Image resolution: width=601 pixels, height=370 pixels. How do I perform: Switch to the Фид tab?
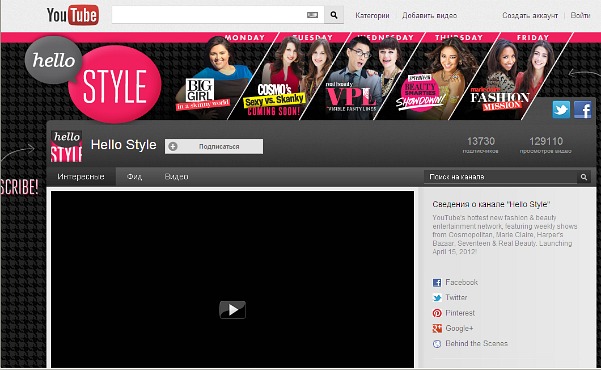[134, 177]
